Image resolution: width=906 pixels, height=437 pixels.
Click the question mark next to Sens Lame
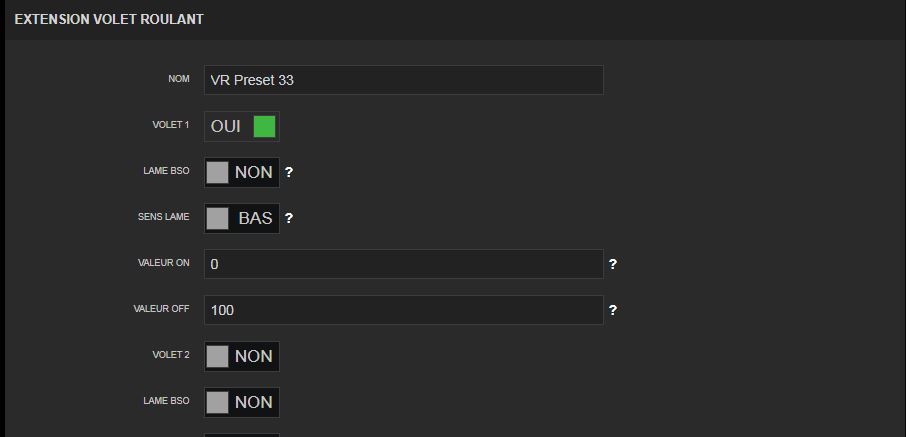pyautogui.click(x=289, y=218)
